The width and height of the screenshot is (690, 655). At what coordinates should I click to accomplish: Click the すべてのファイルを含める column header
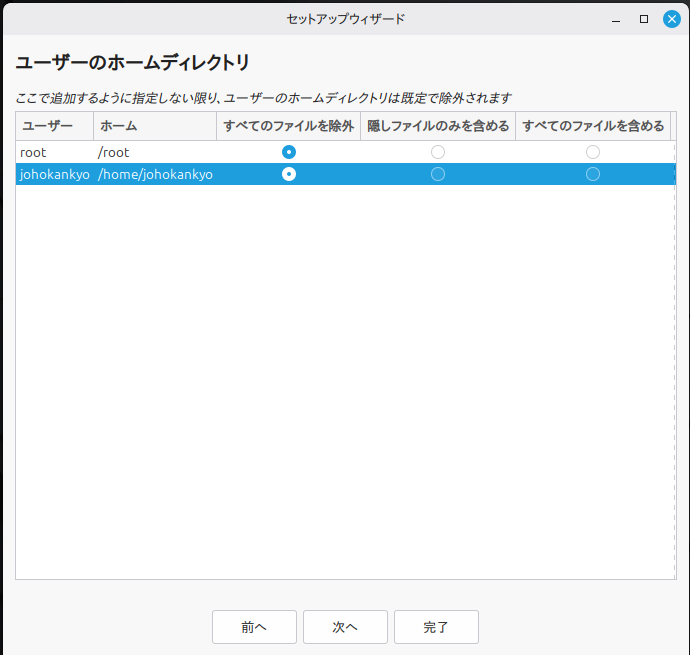(x=593, y=126)
